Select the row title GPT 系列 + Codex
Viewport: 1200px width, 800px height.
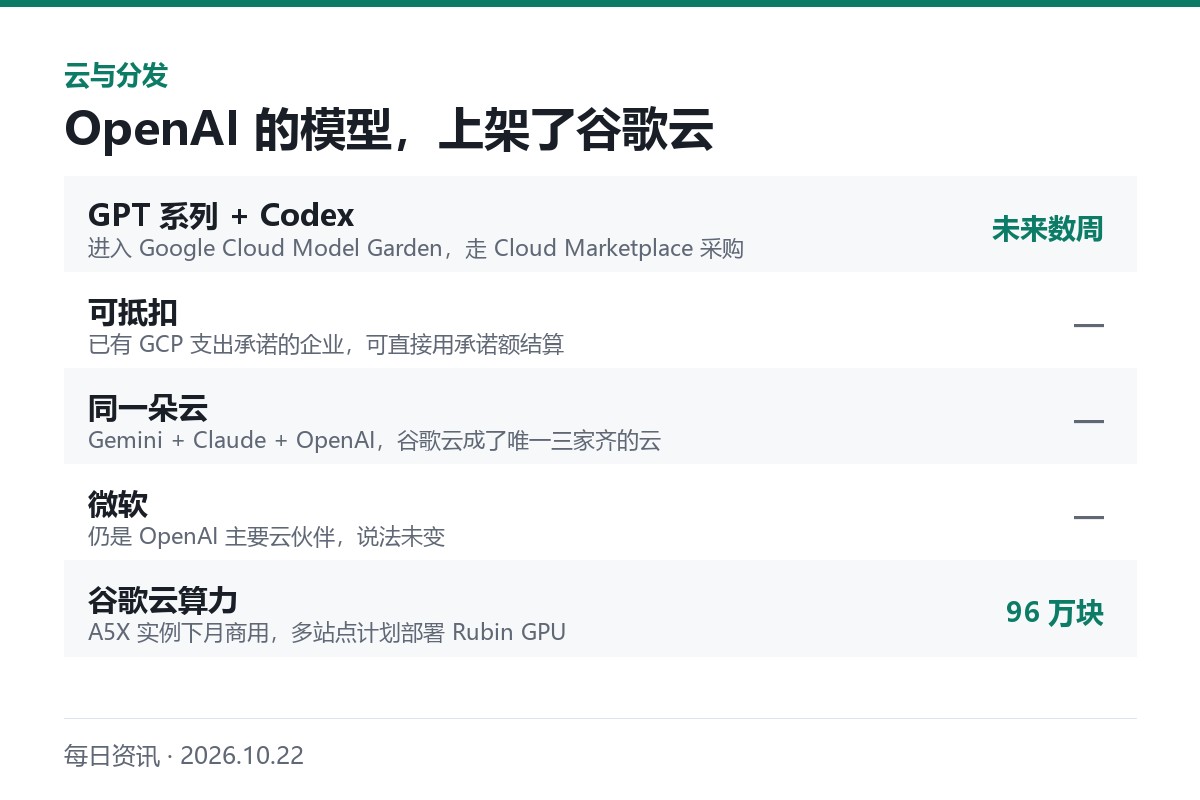[x=221, y=215]
